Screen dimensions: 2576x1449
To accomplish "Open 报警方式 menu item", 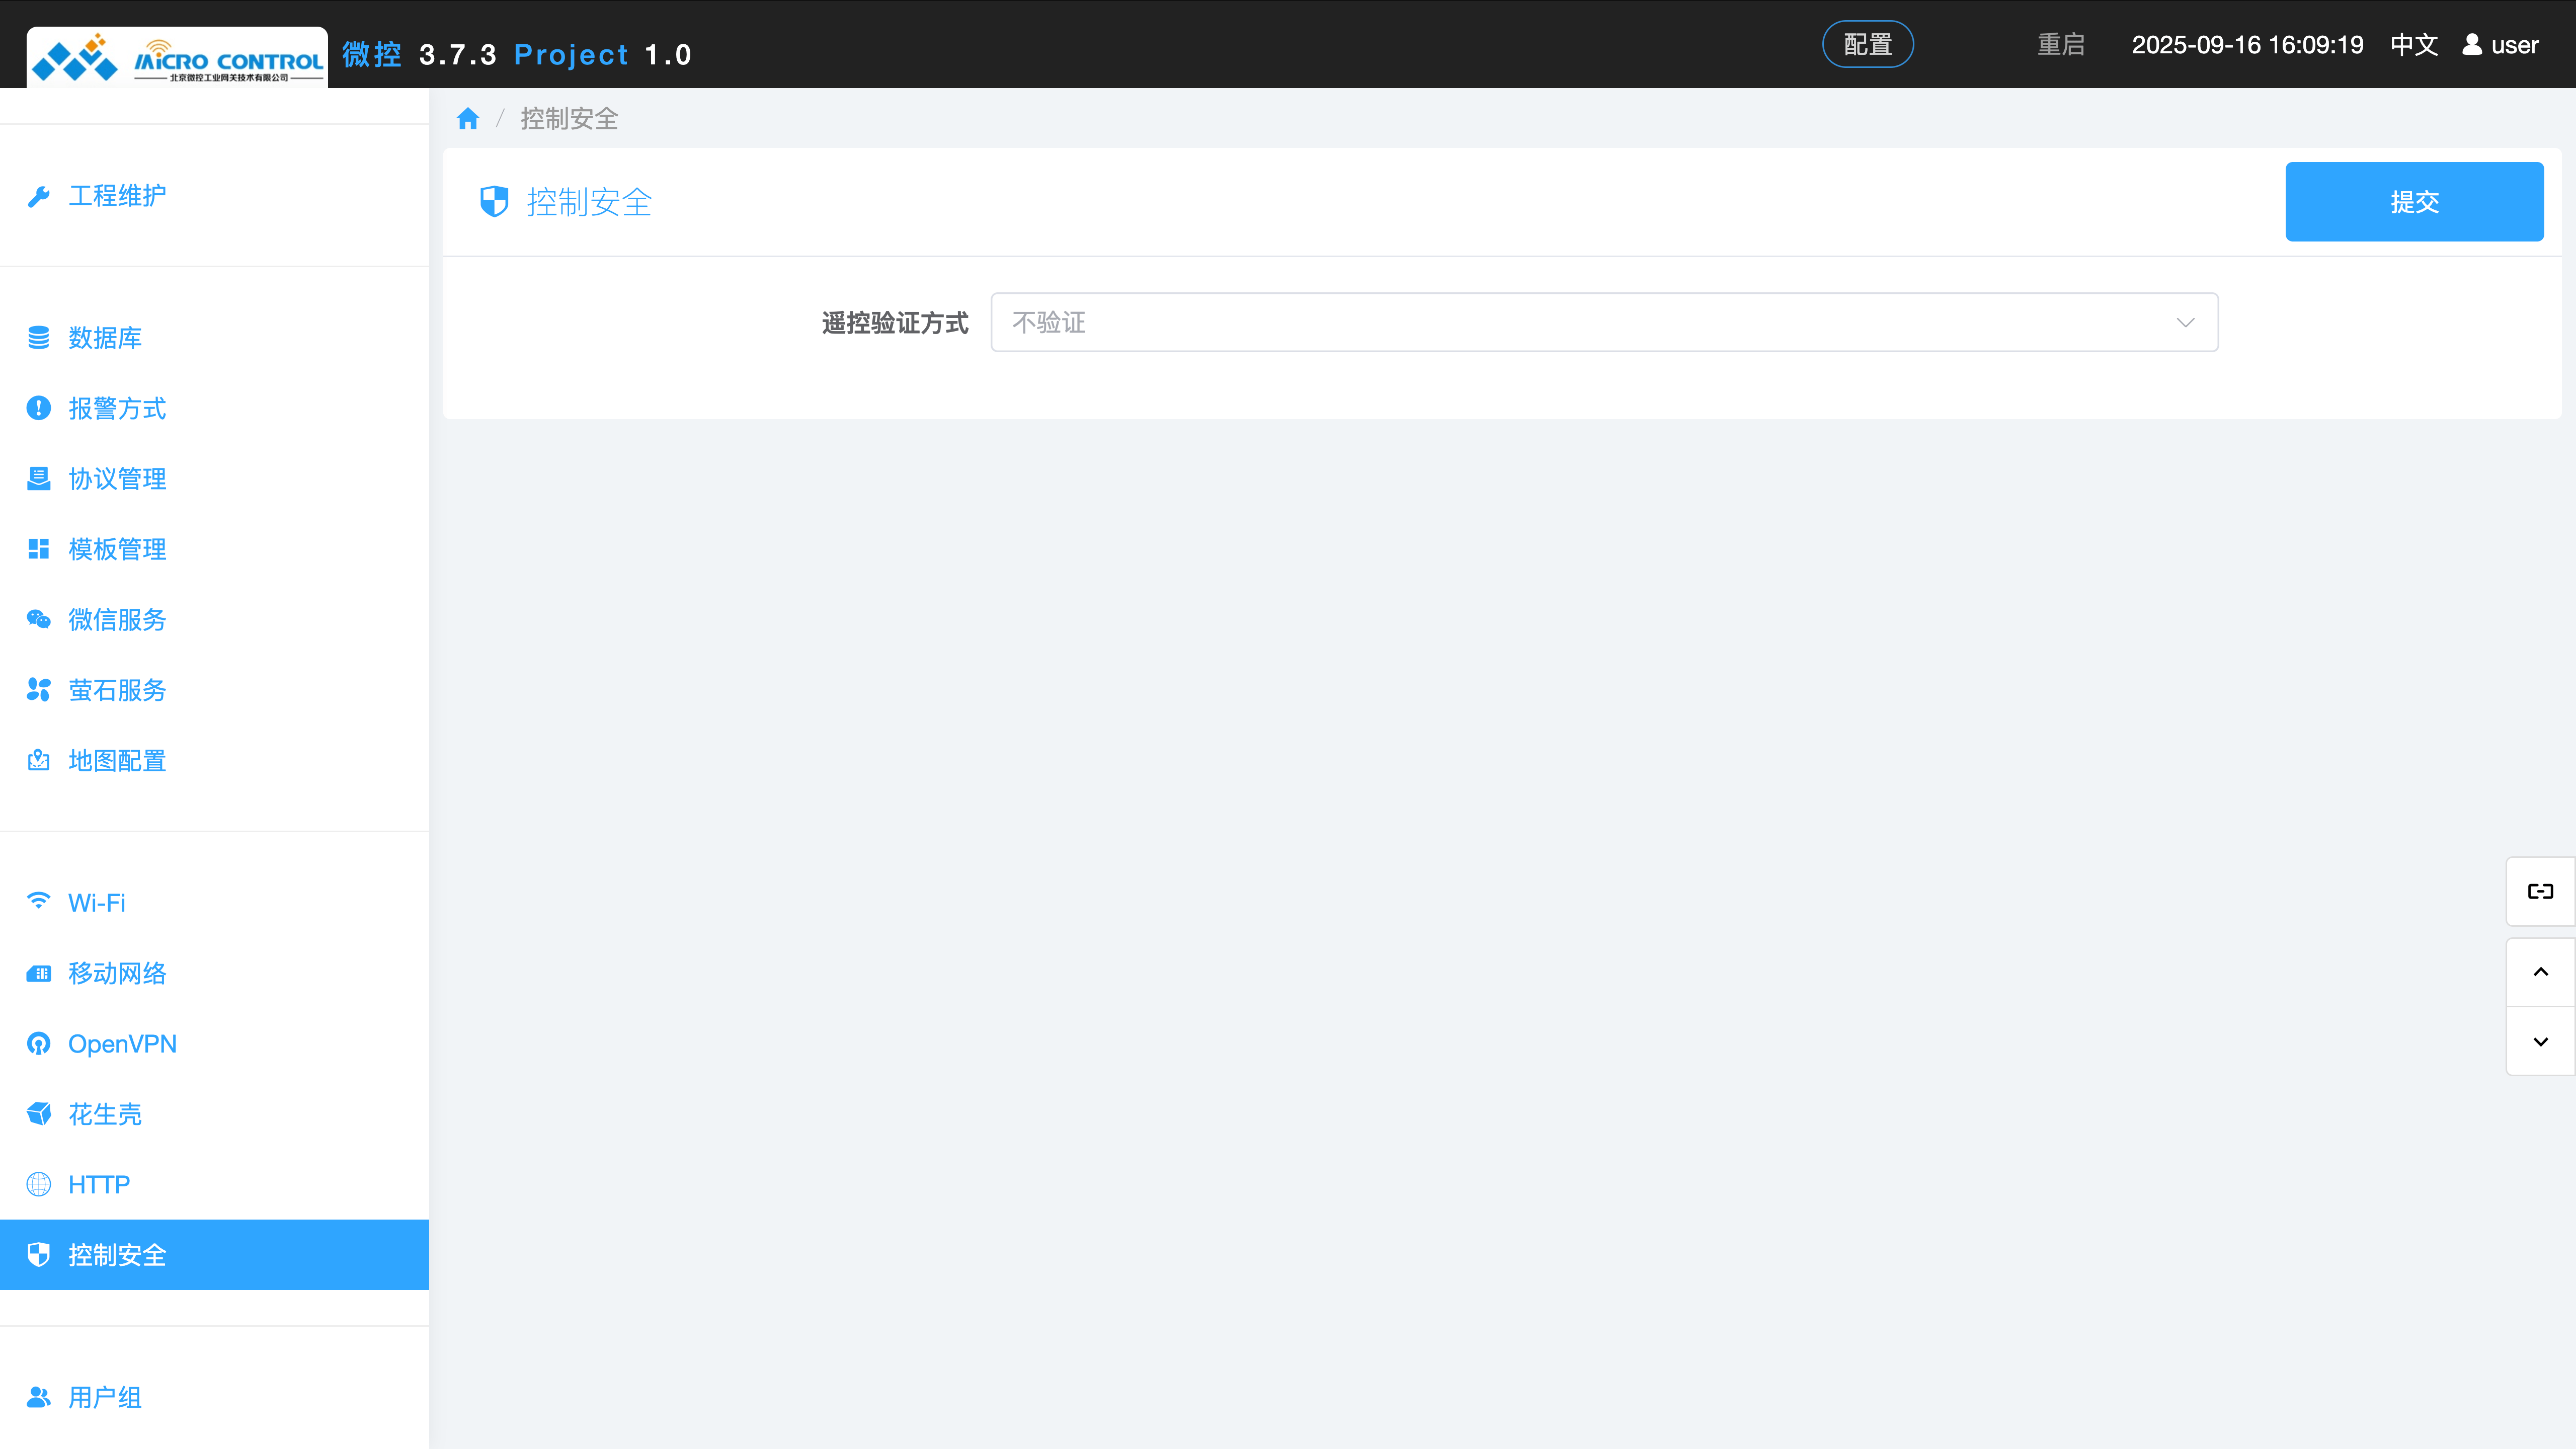I will coord(117,408).
